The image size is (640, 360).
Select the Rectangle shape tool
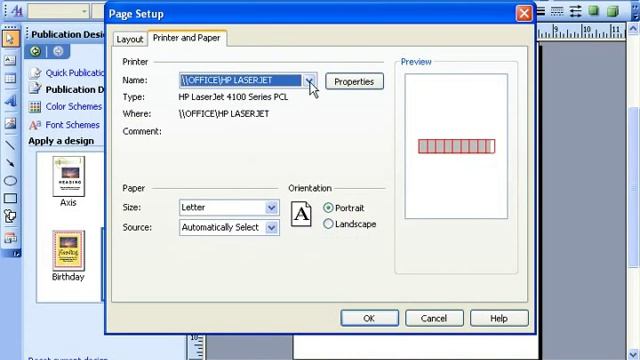10,198
